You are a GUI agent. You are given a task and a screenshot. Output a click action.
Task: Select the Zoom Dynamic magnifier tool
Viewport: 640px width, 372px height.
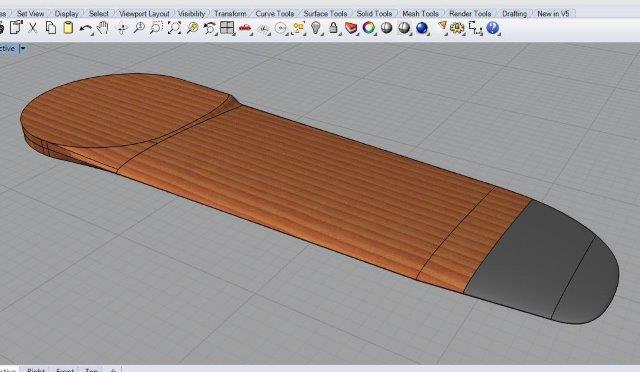(x=139, y=28)
